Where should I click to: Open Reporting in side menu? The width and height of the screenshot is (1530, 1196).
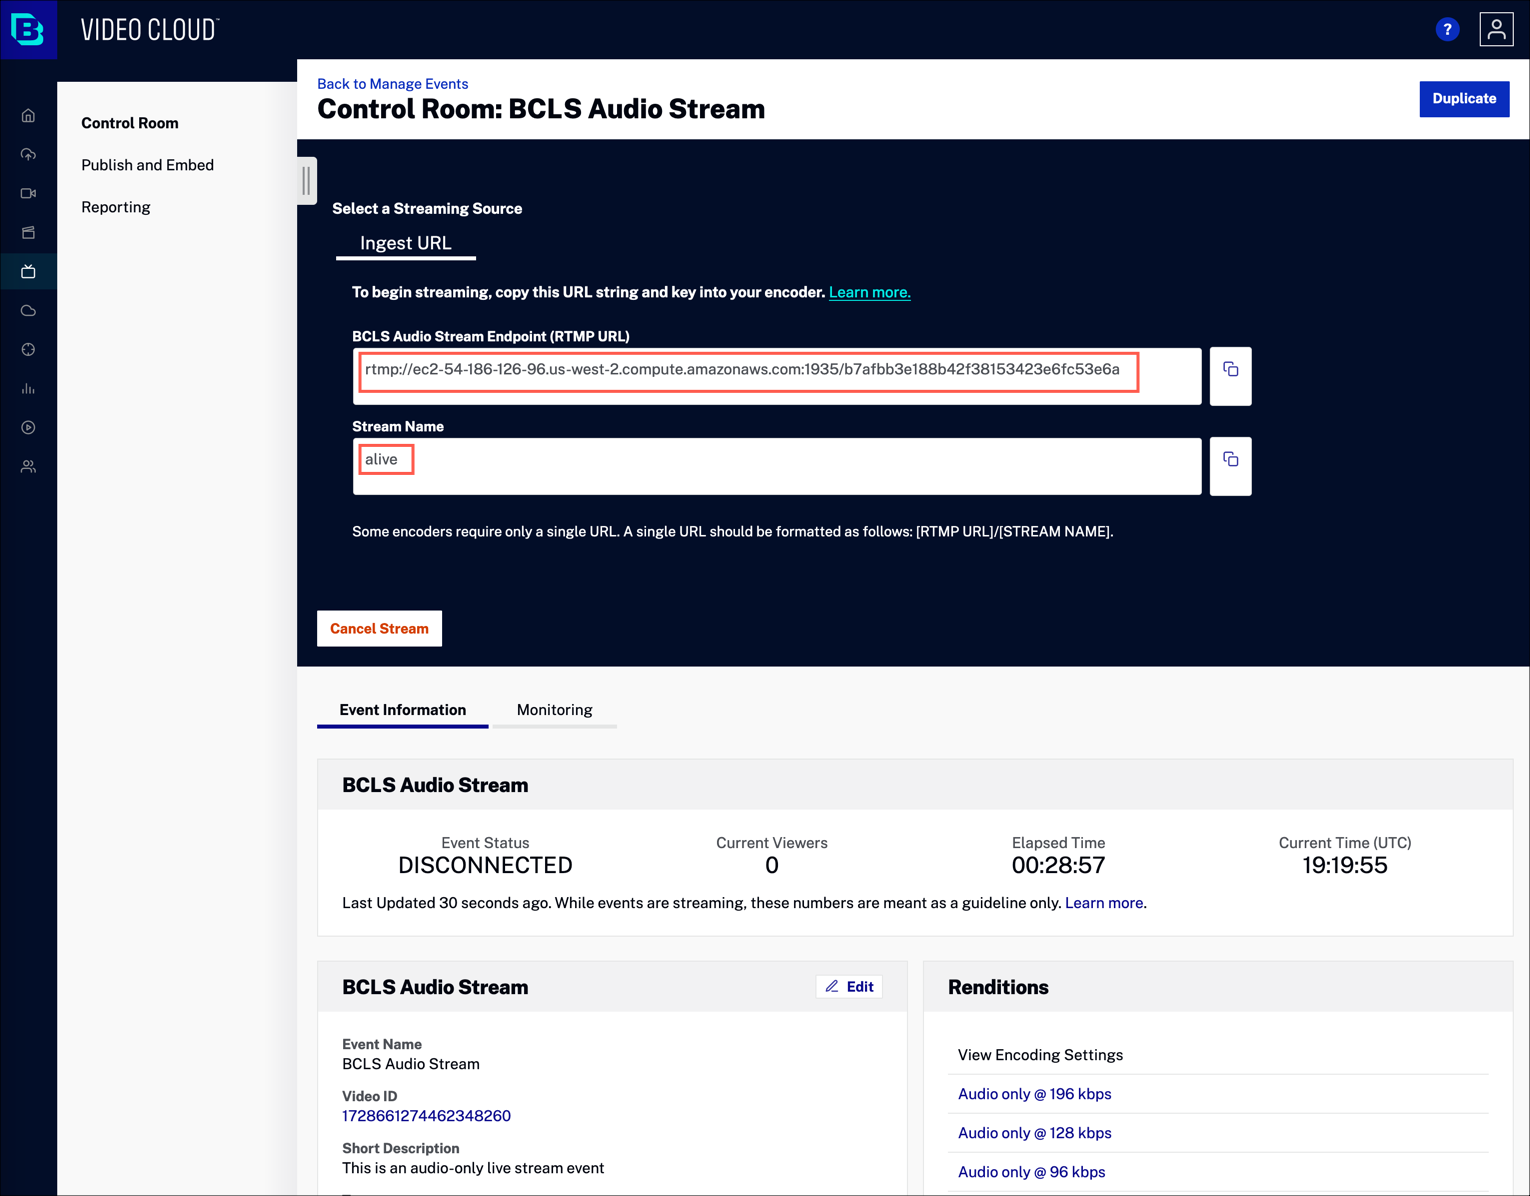(116, 207)
